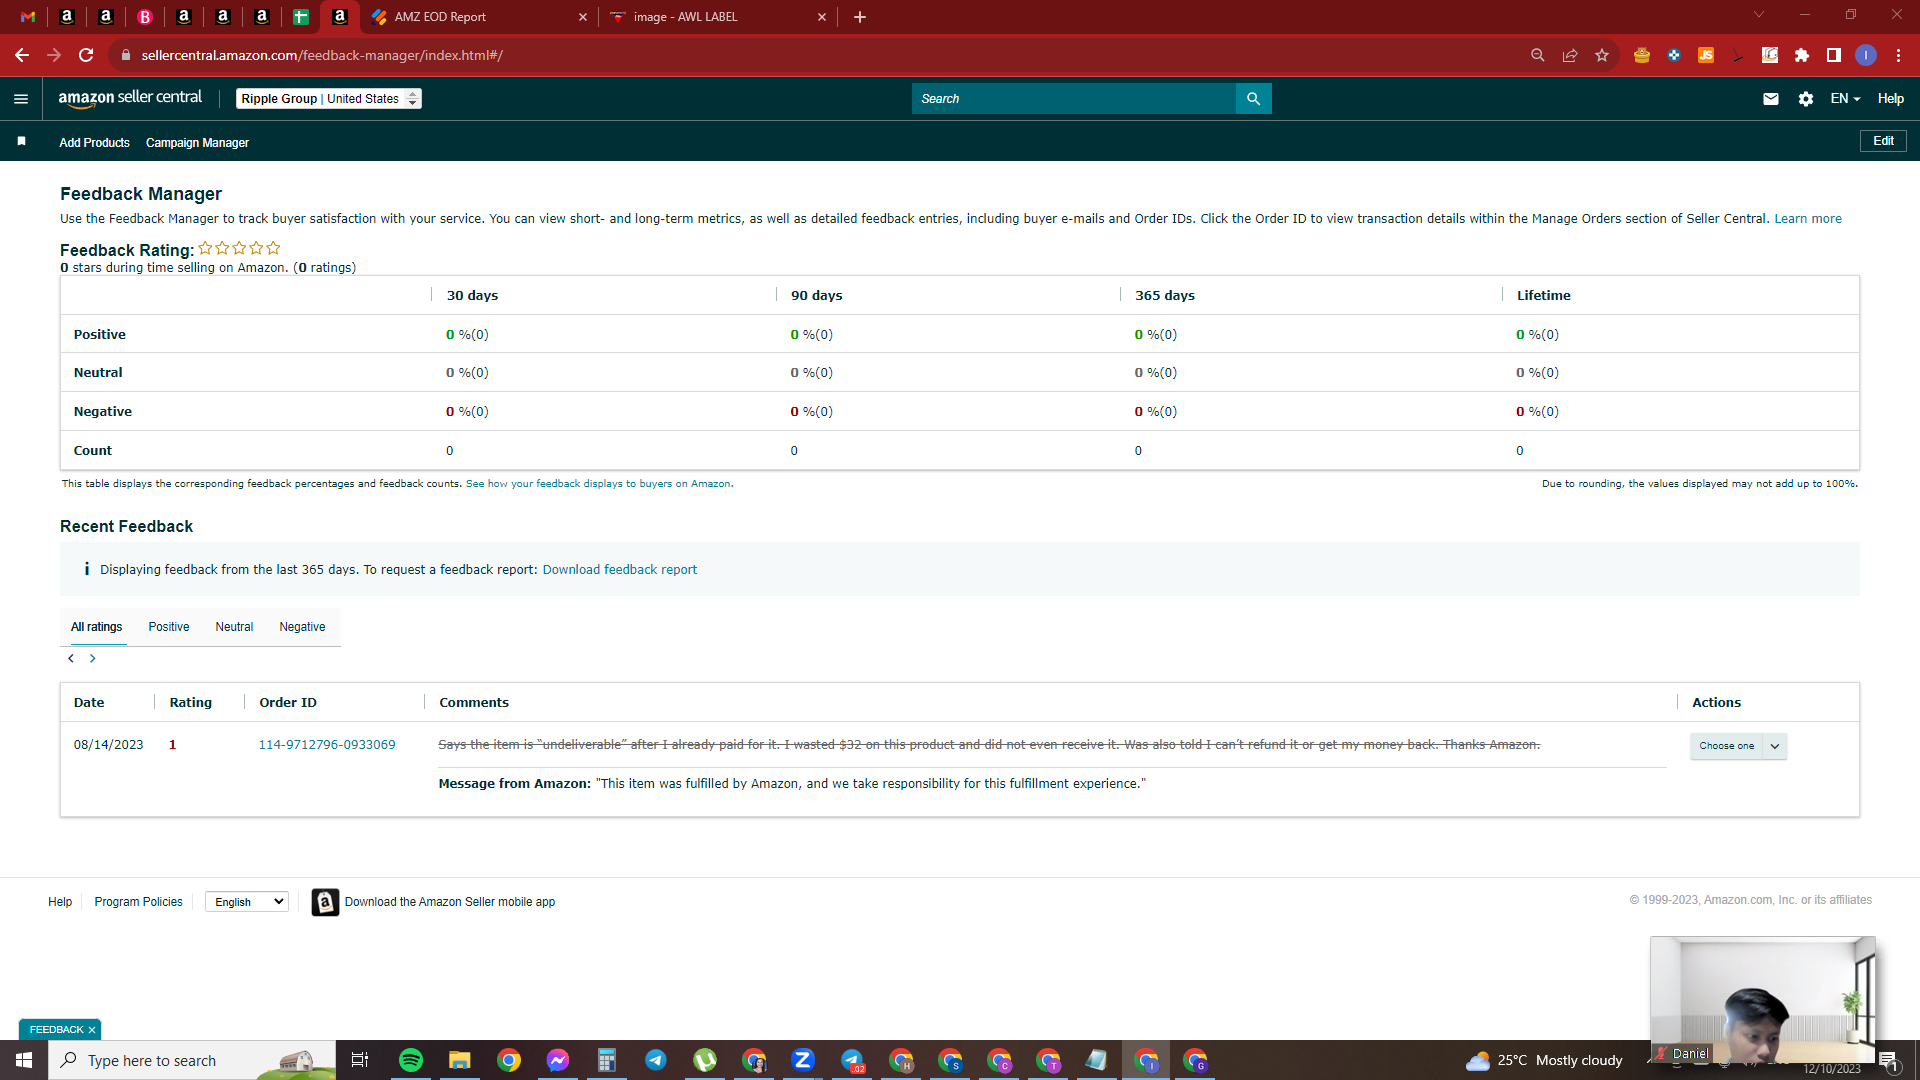Open Help in the top header
This screenshot has height=1080, width=1920.
(1890, 99)
